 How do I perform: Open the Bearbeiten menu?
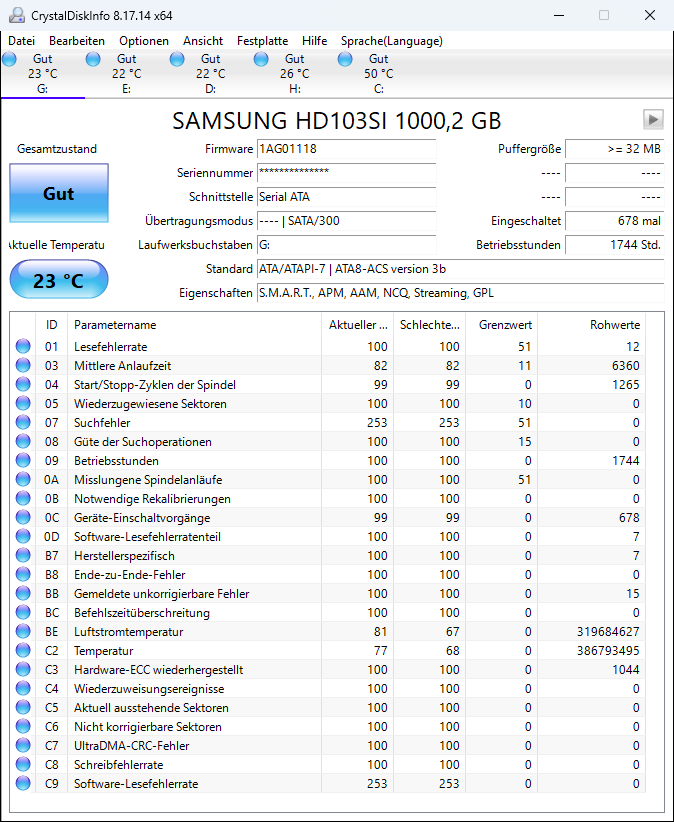tap(77, 41)
